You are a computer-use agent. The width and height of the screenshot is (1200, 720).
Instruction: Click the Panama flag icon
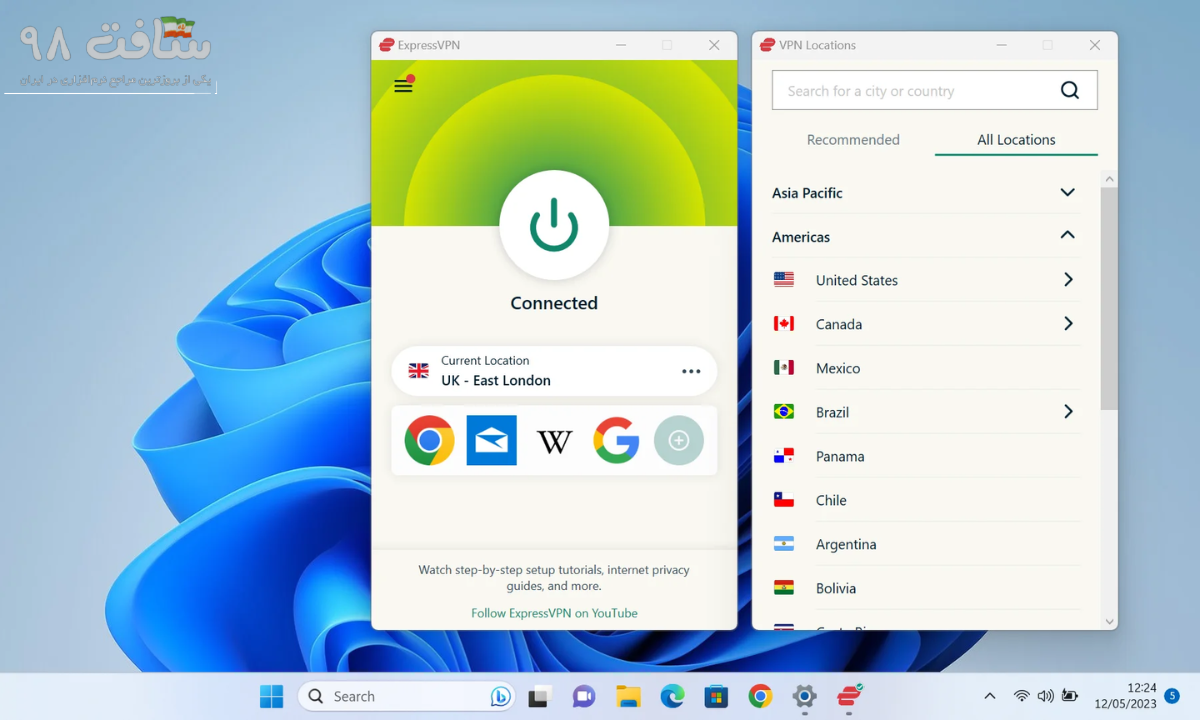point(784,456)
